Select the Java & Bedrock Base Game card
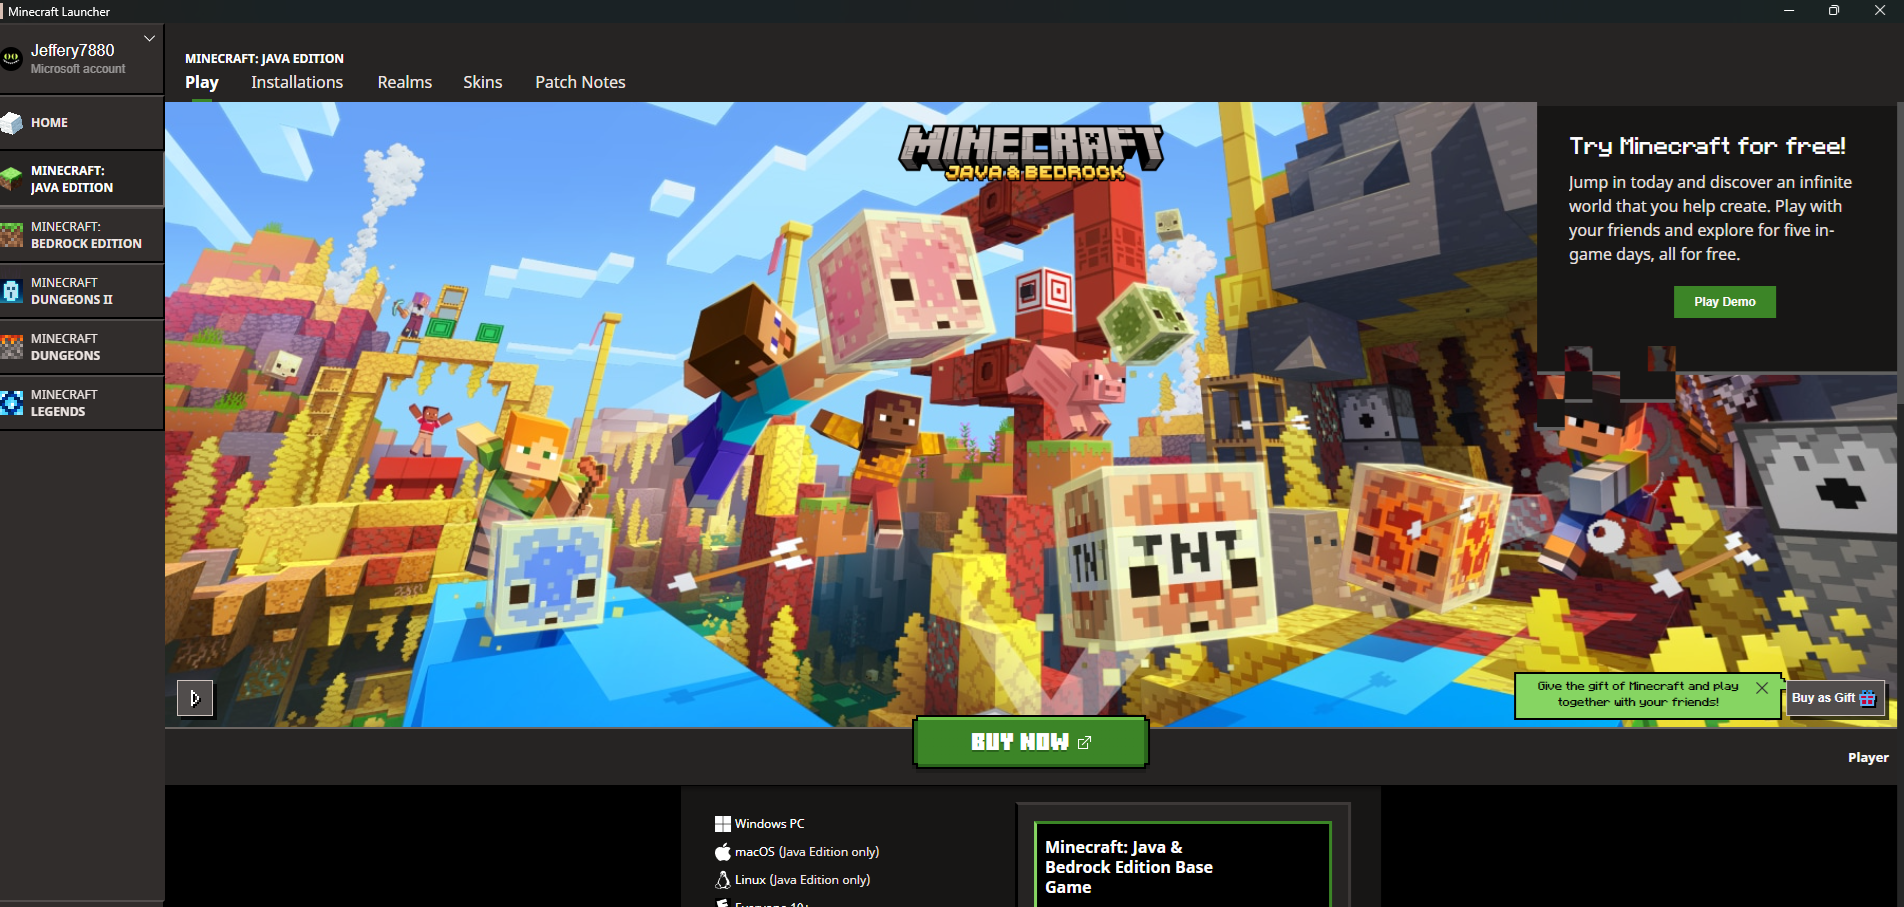The height and width of the screenshot is (907, 1904). click(x=1184, y=865)
